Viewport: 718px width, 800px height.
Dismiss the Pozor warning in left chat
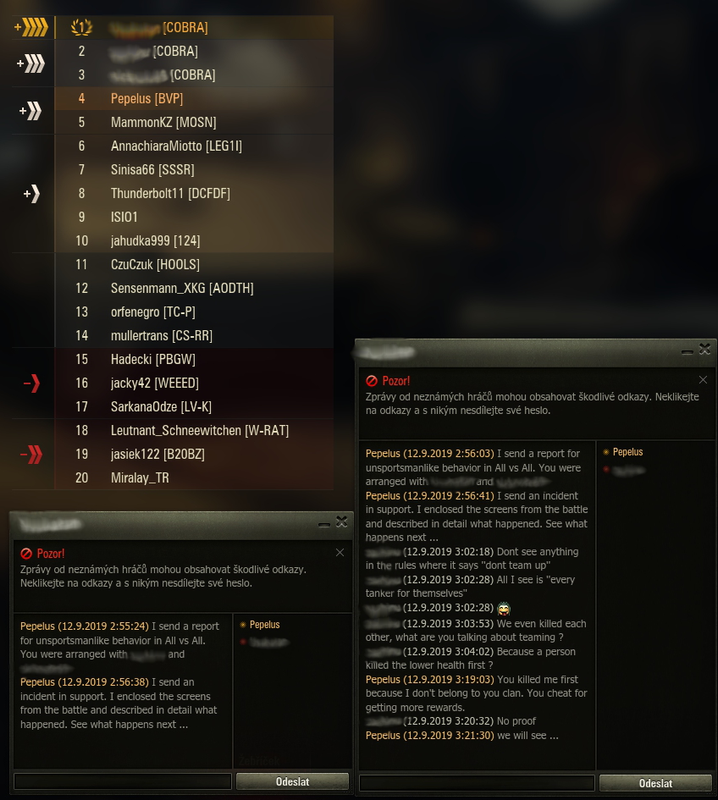(340, 553)
